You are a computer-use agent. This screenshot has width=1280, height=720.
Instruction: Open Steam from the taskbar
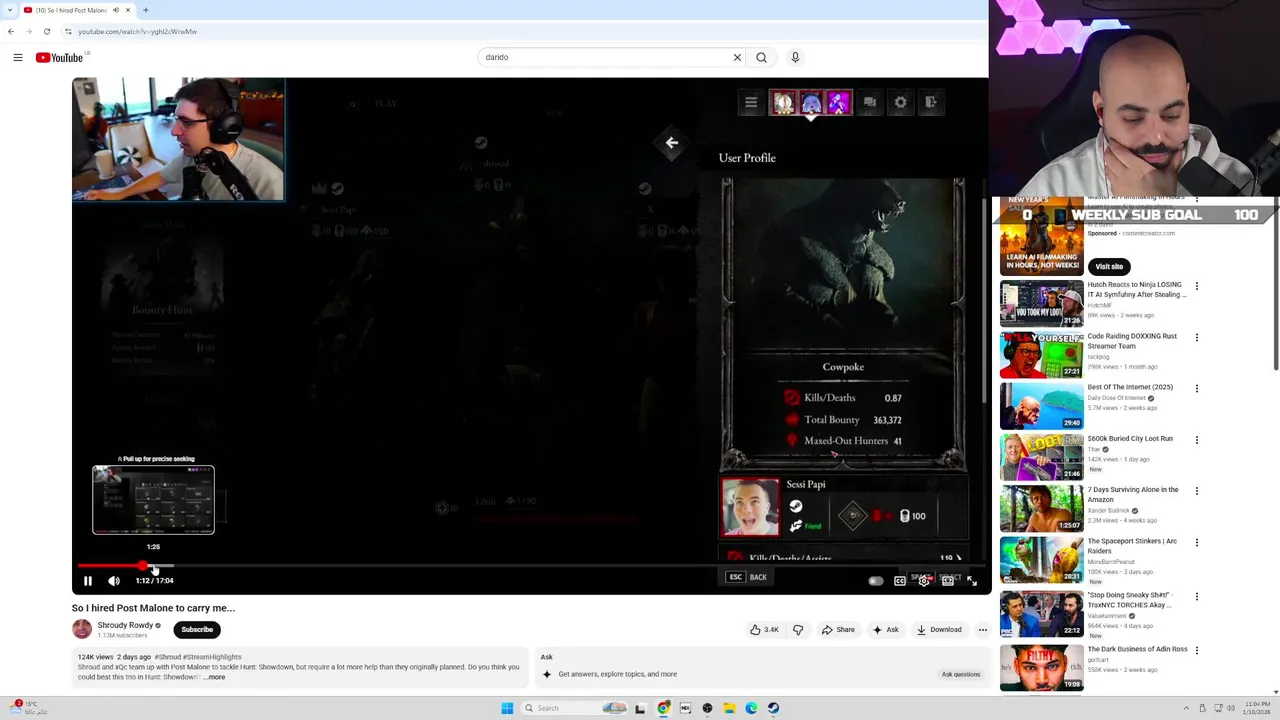(773, 708)
